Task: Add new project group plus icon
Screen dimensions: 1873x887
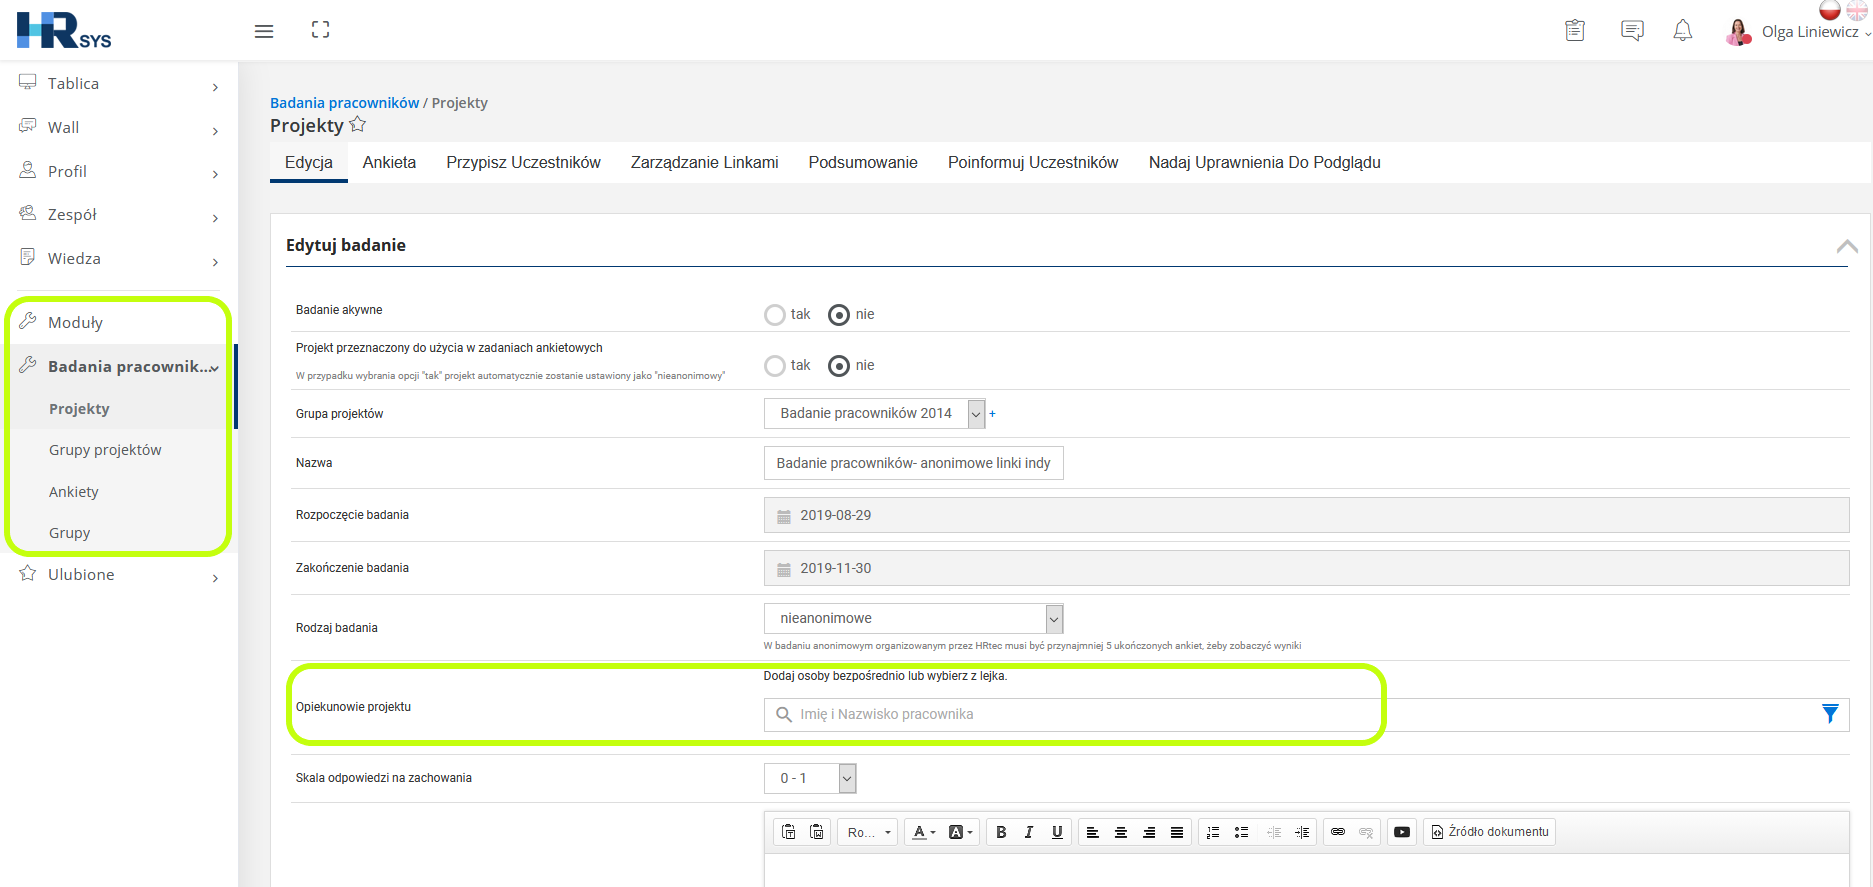Action: click(x=992, y=413)
